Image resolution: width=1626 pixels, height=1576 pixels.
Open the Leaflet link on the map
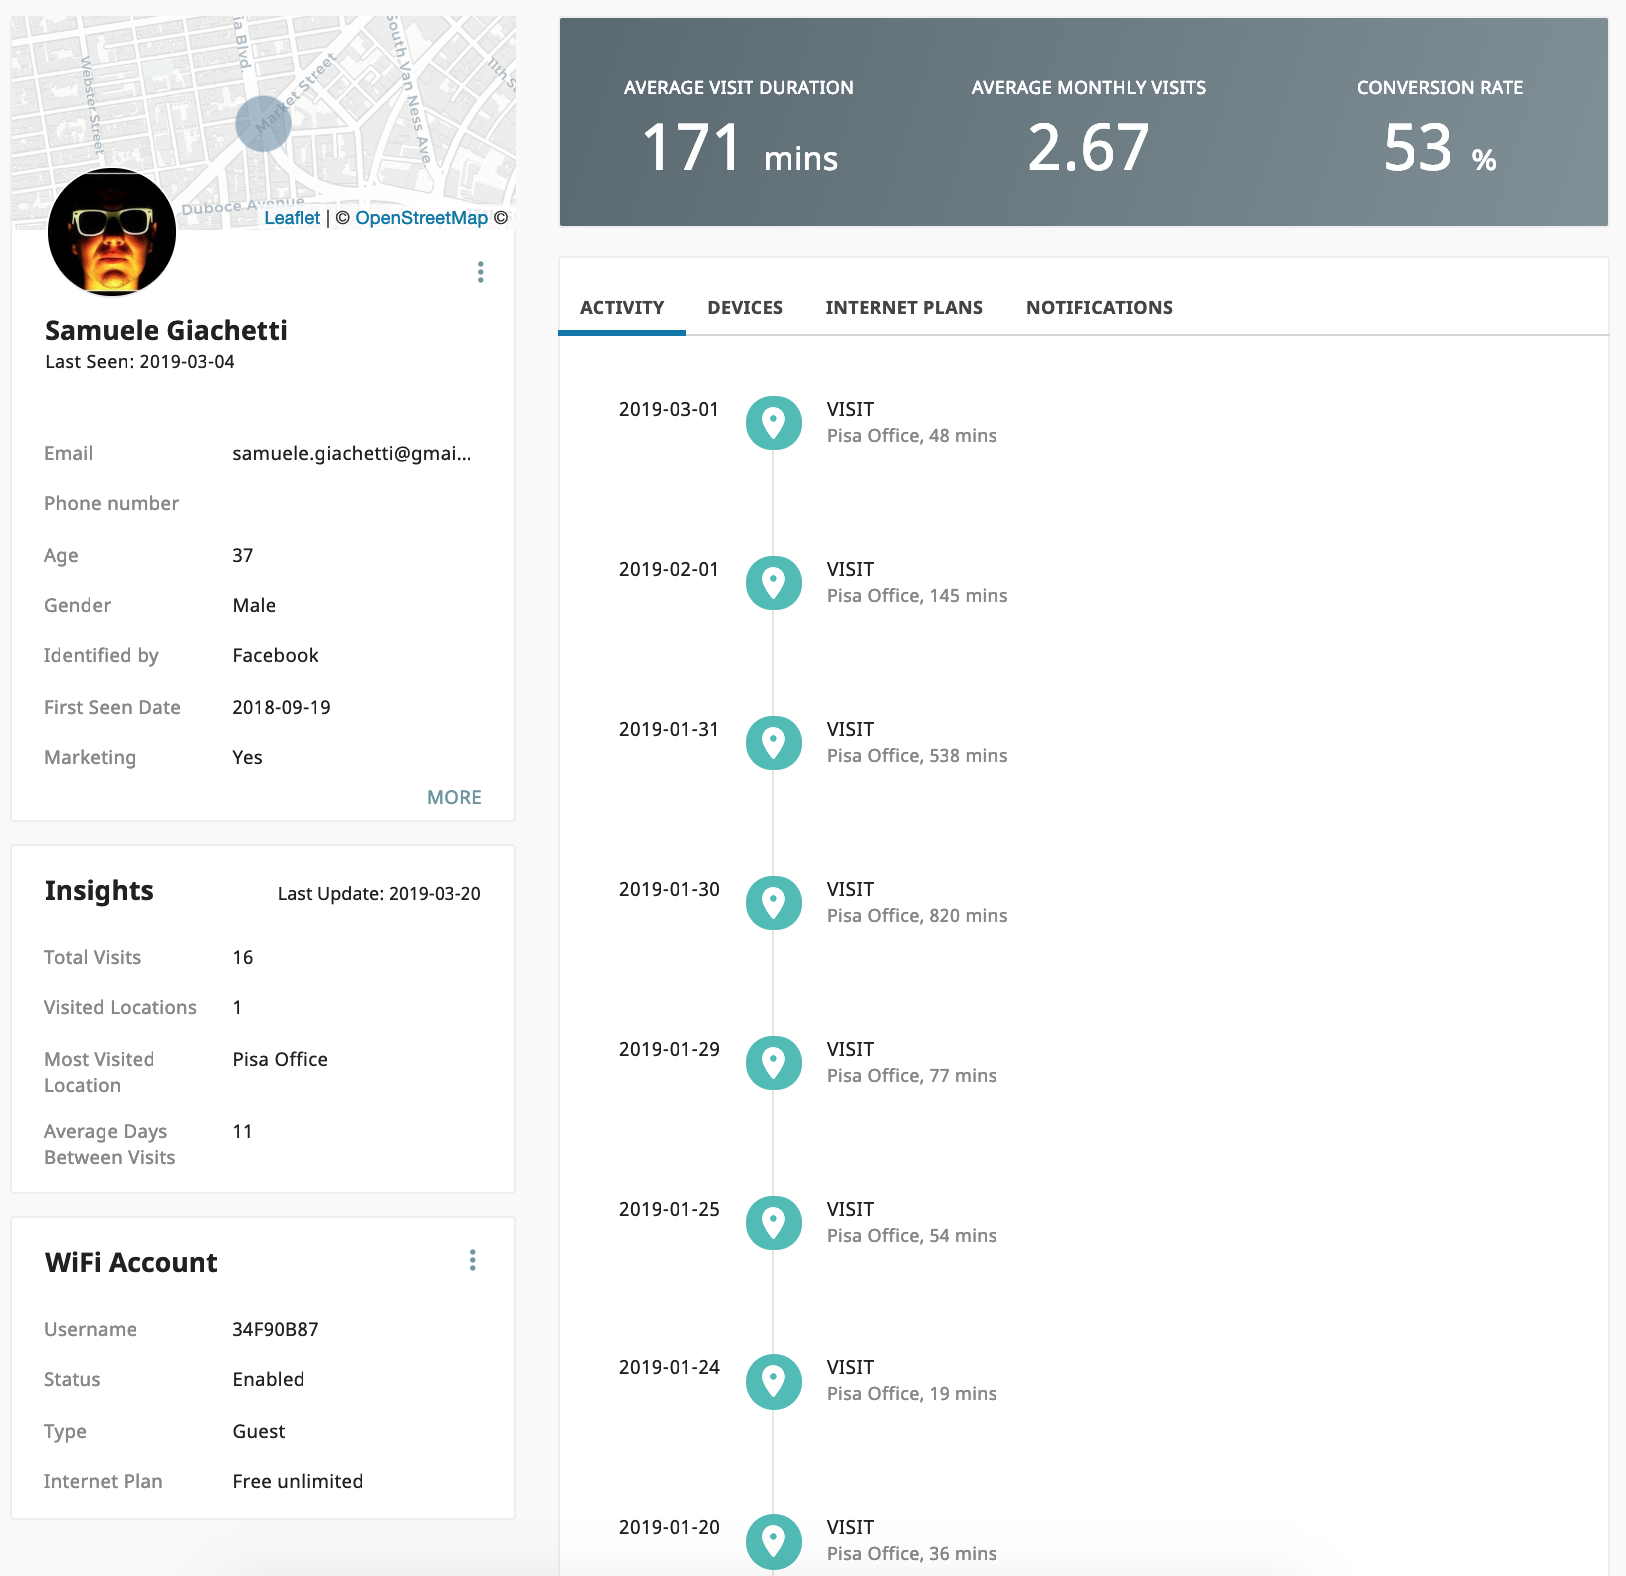(292, 218)
